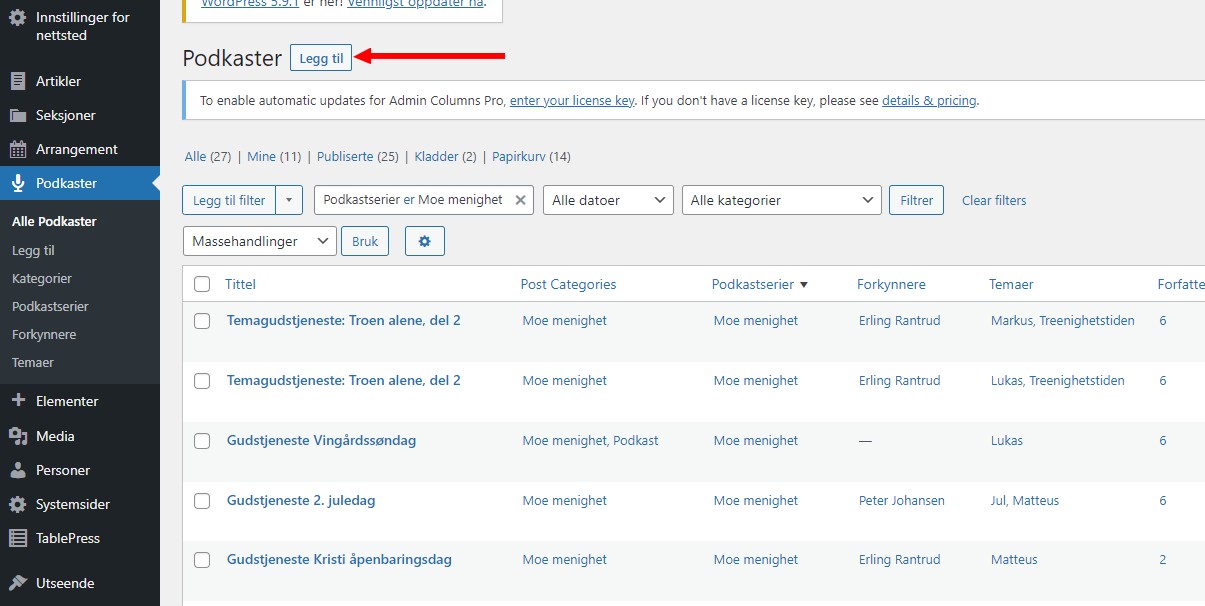Click the Forkynnere column header
Viewport: 1205px width, 606px height.
pos(891,285)
